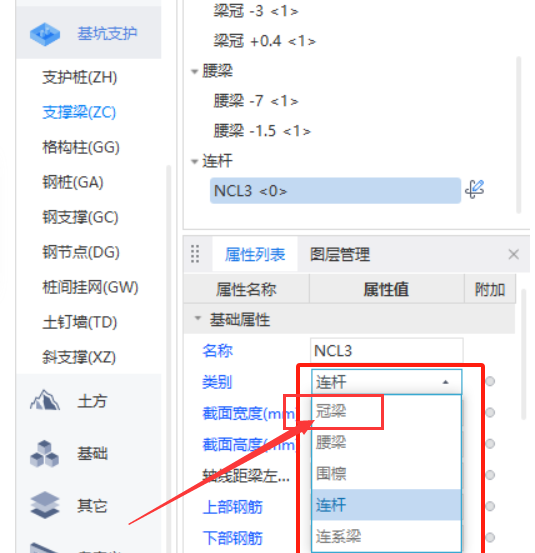The image size is (535, 553).
Task: Open the 土方 category label
Action: [x=92, y=401]
